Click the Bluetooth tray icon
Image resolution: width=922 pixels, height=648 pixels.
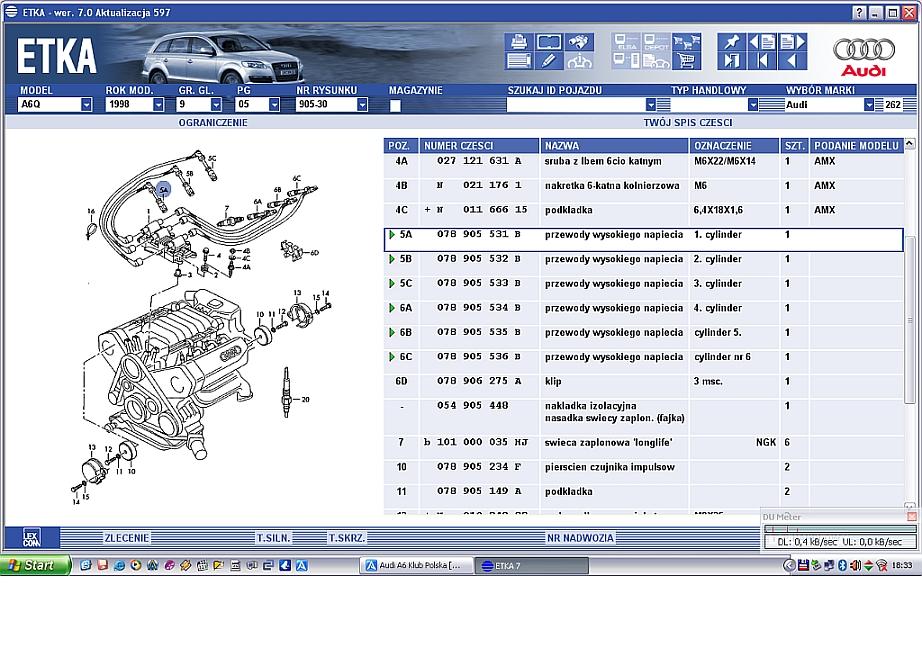(842, 565)
